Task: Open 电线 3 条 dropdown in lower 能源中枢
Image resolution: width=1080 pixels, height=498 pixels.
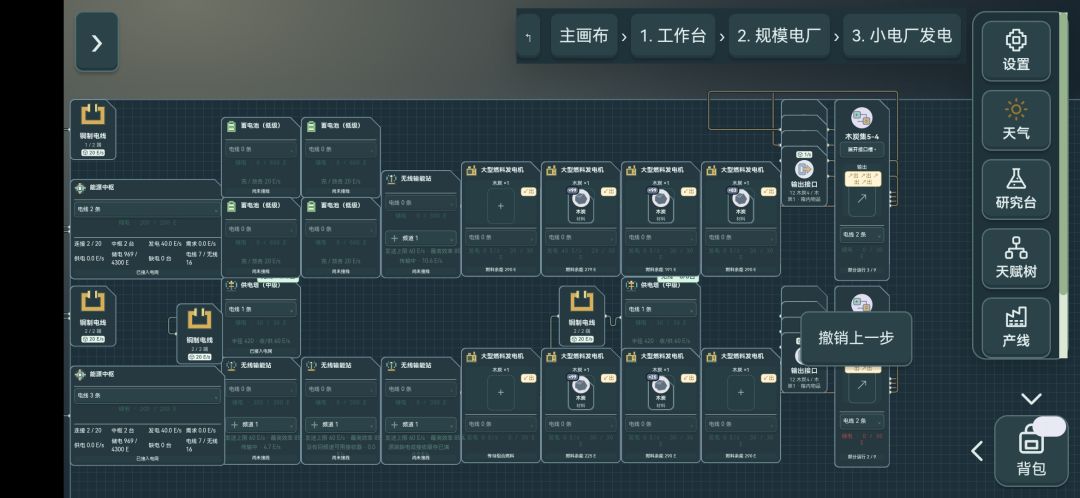Action: 147,396
